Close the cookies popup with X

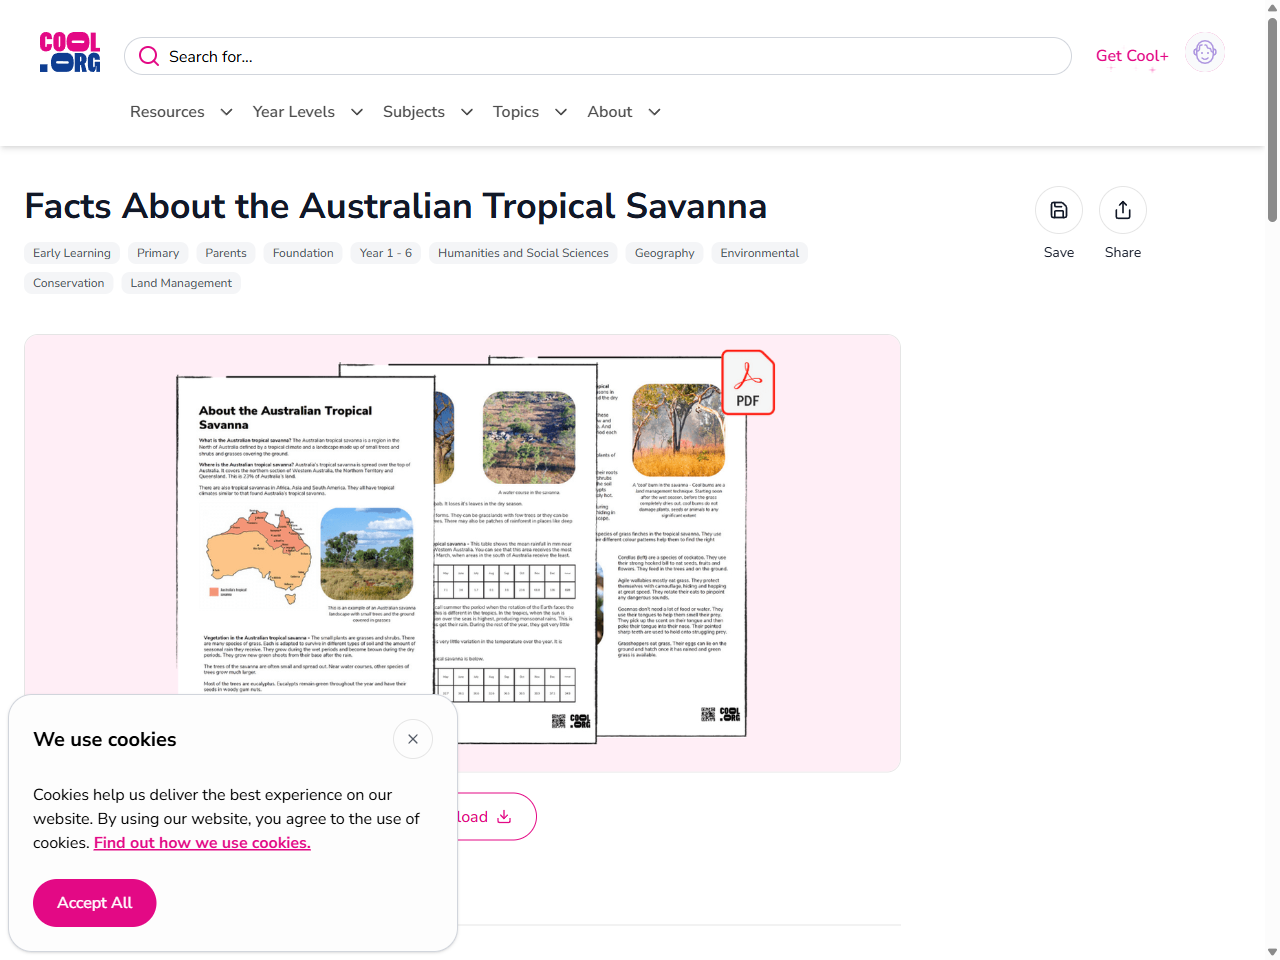413,739
